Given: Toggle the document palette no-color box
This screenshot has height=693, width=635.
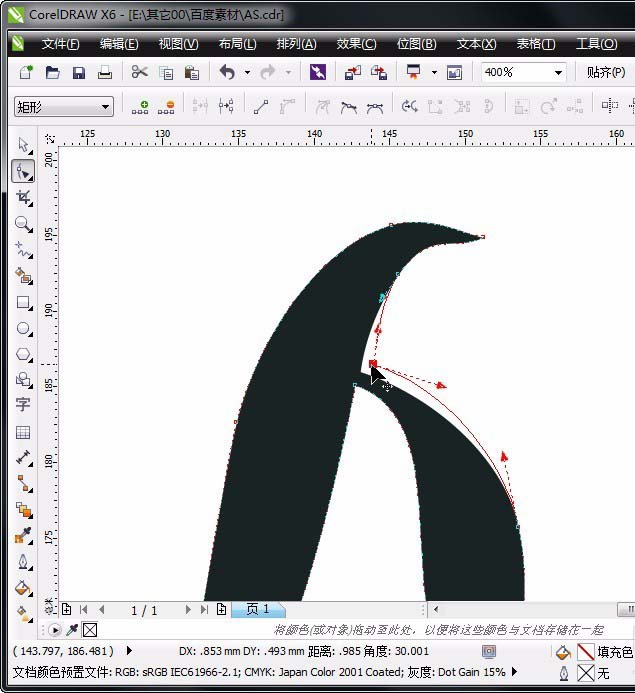Looking at the screenshot, I should point(89,630).
